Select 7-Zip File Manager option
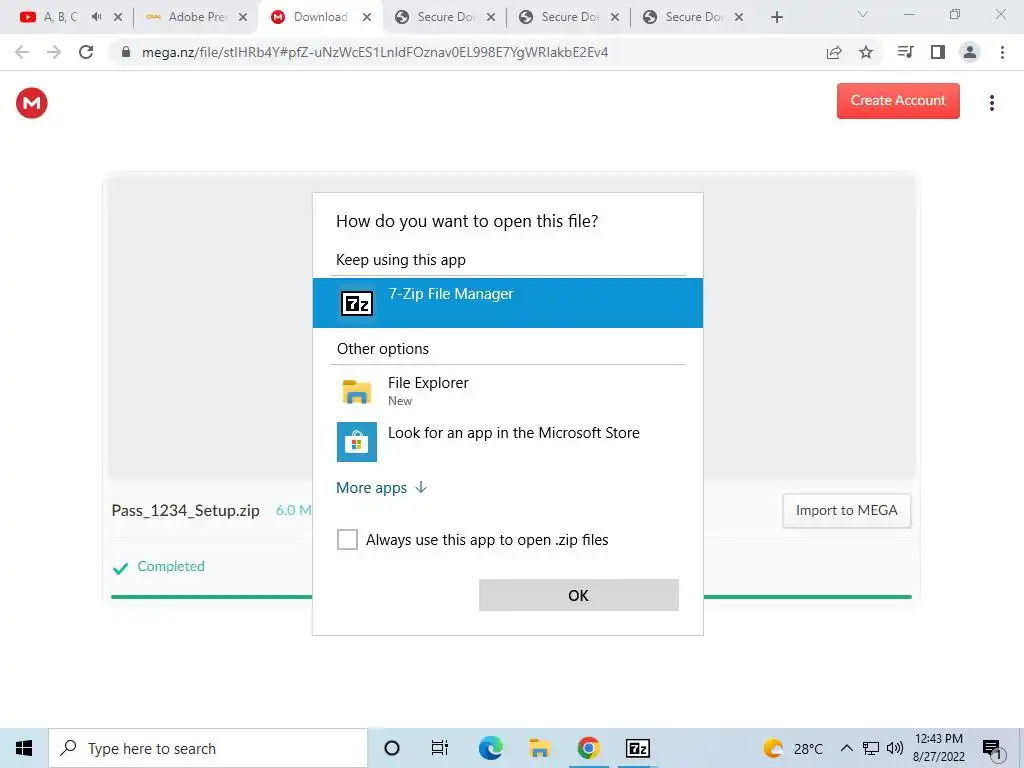The image size is (1024, 768). click(507, 303)
